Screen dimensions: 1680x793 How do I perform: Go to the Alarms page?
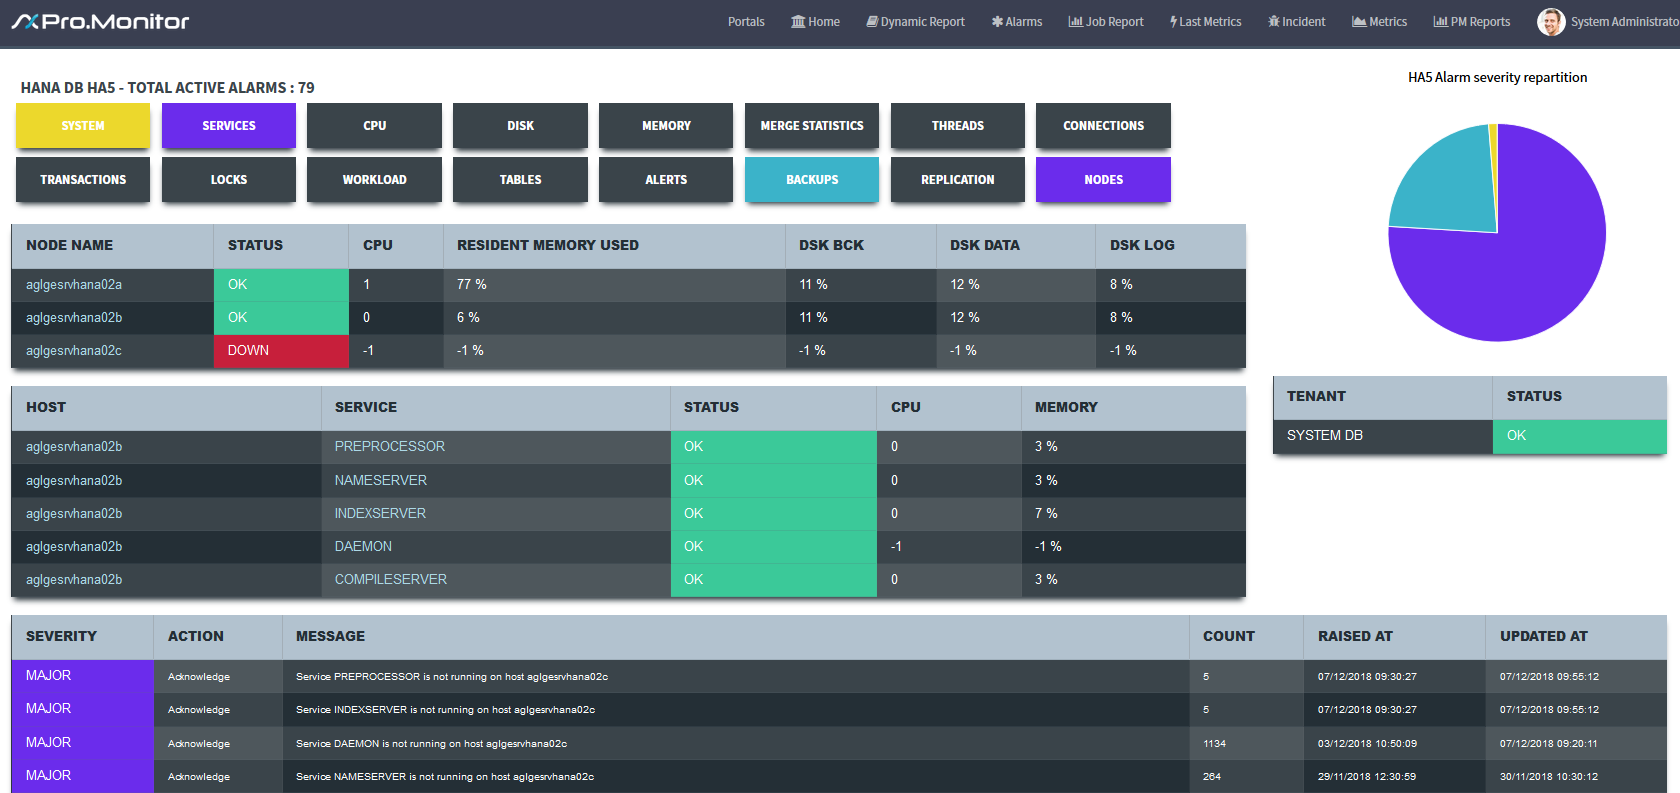pos(1017,22)
